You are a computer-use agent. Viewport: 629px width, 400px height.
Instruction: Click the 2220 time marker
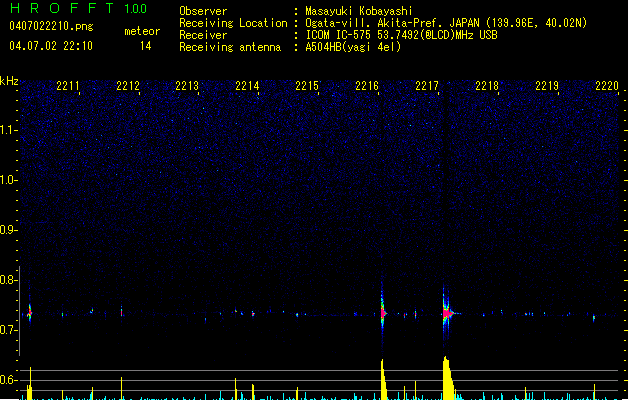pyautogui.click(x=607, y=86)
